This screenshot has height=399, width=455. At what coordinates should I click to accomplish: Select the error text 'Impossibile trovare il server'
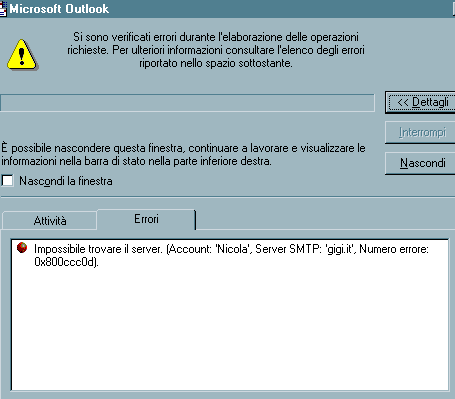(x=98, y=249)
